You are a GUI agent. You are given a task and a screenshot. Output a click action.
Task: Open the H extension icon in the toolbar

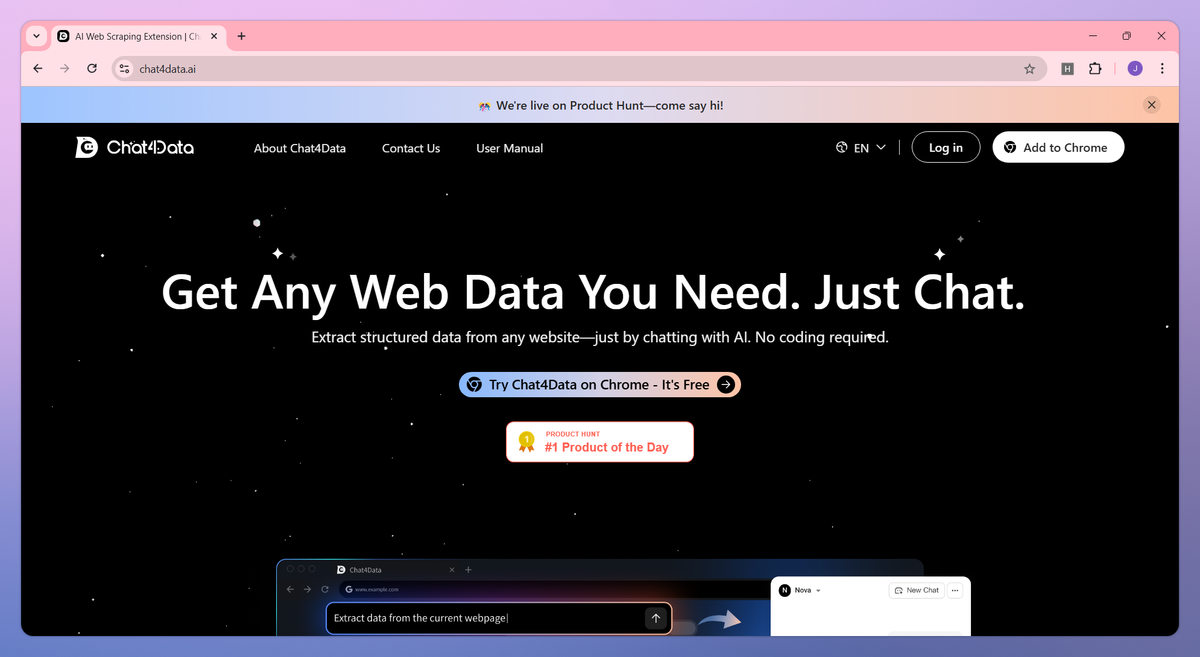click(x=1067, y=69)
